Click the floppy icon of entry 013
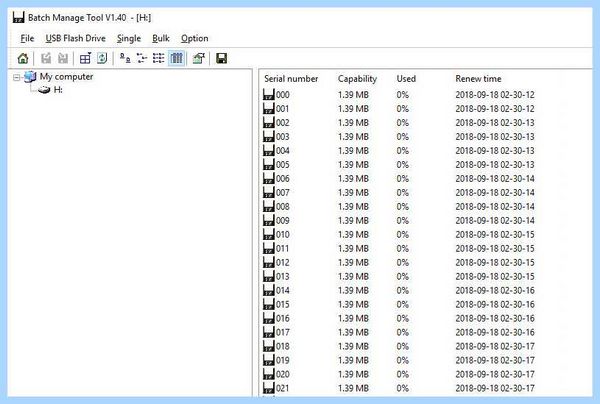 tap(269, 276)
